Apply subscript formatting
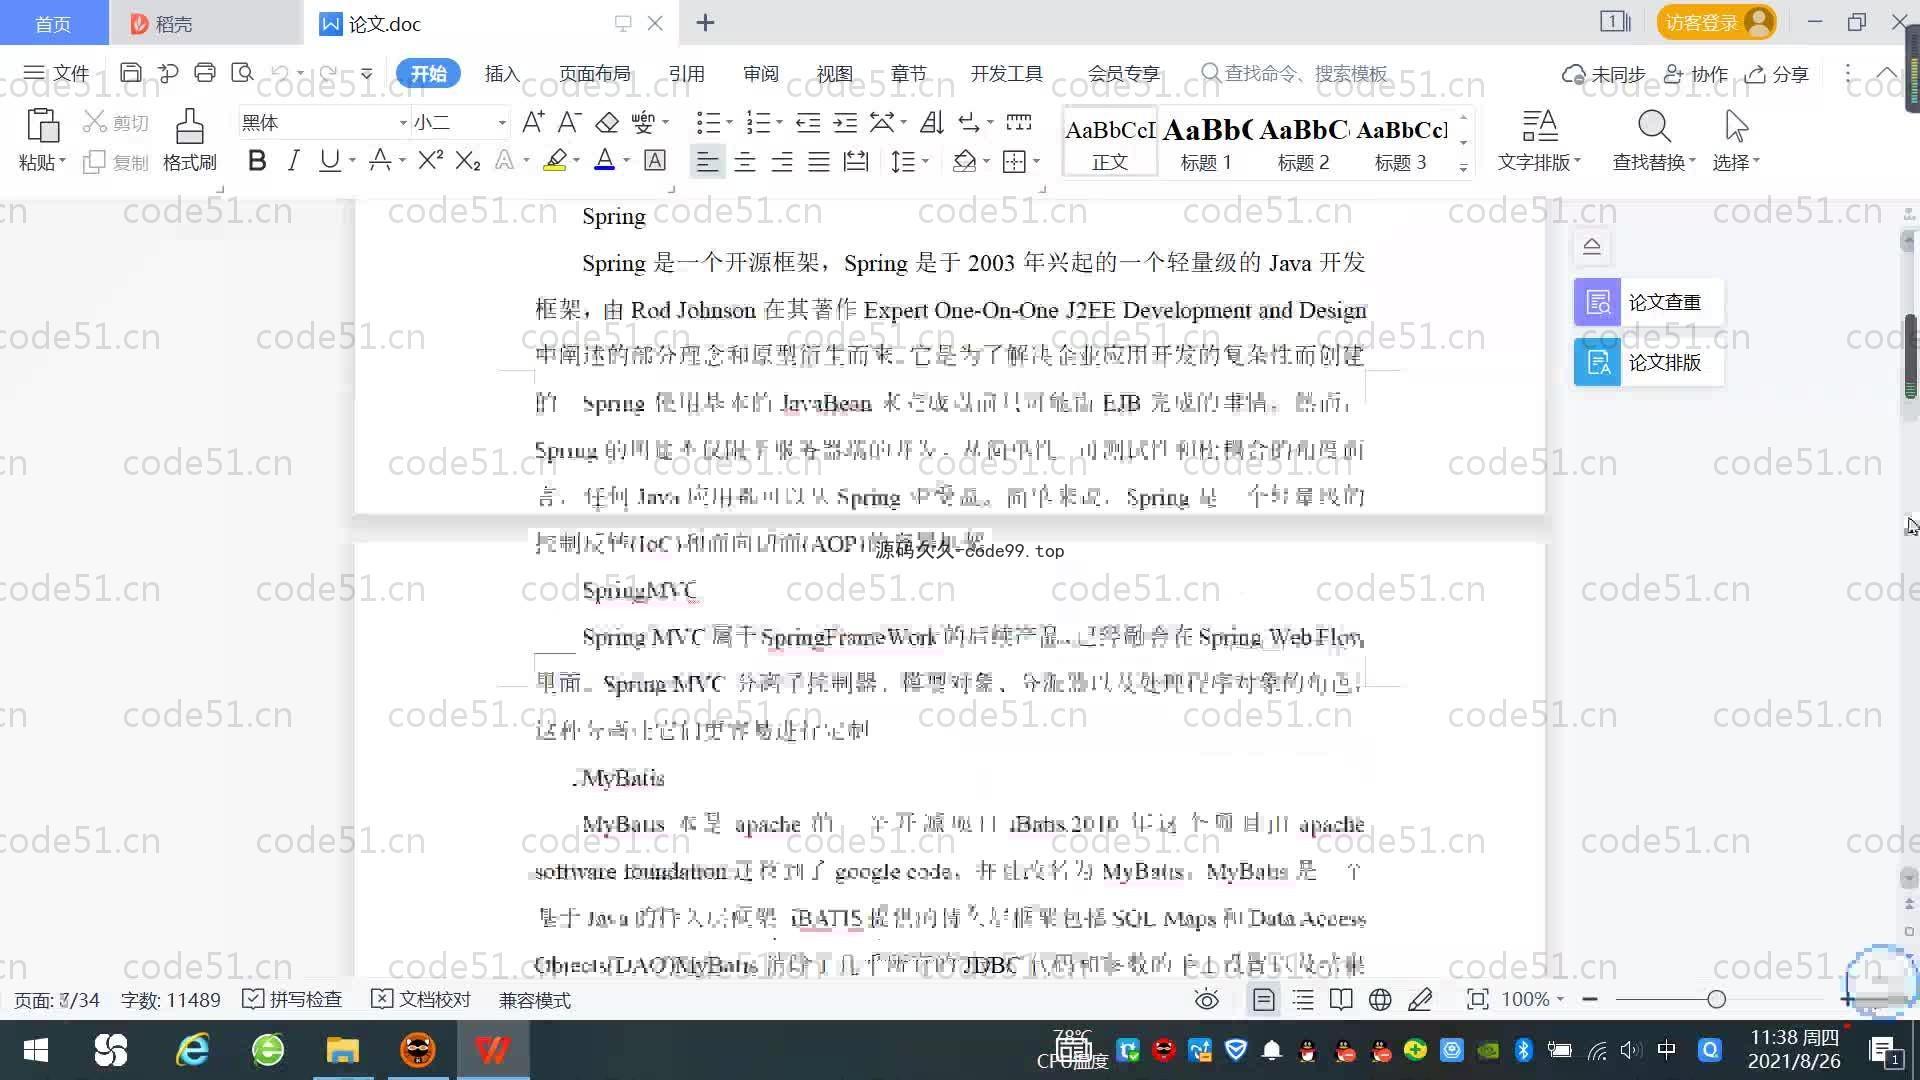 pyautogui.click(x=468, y=161)
